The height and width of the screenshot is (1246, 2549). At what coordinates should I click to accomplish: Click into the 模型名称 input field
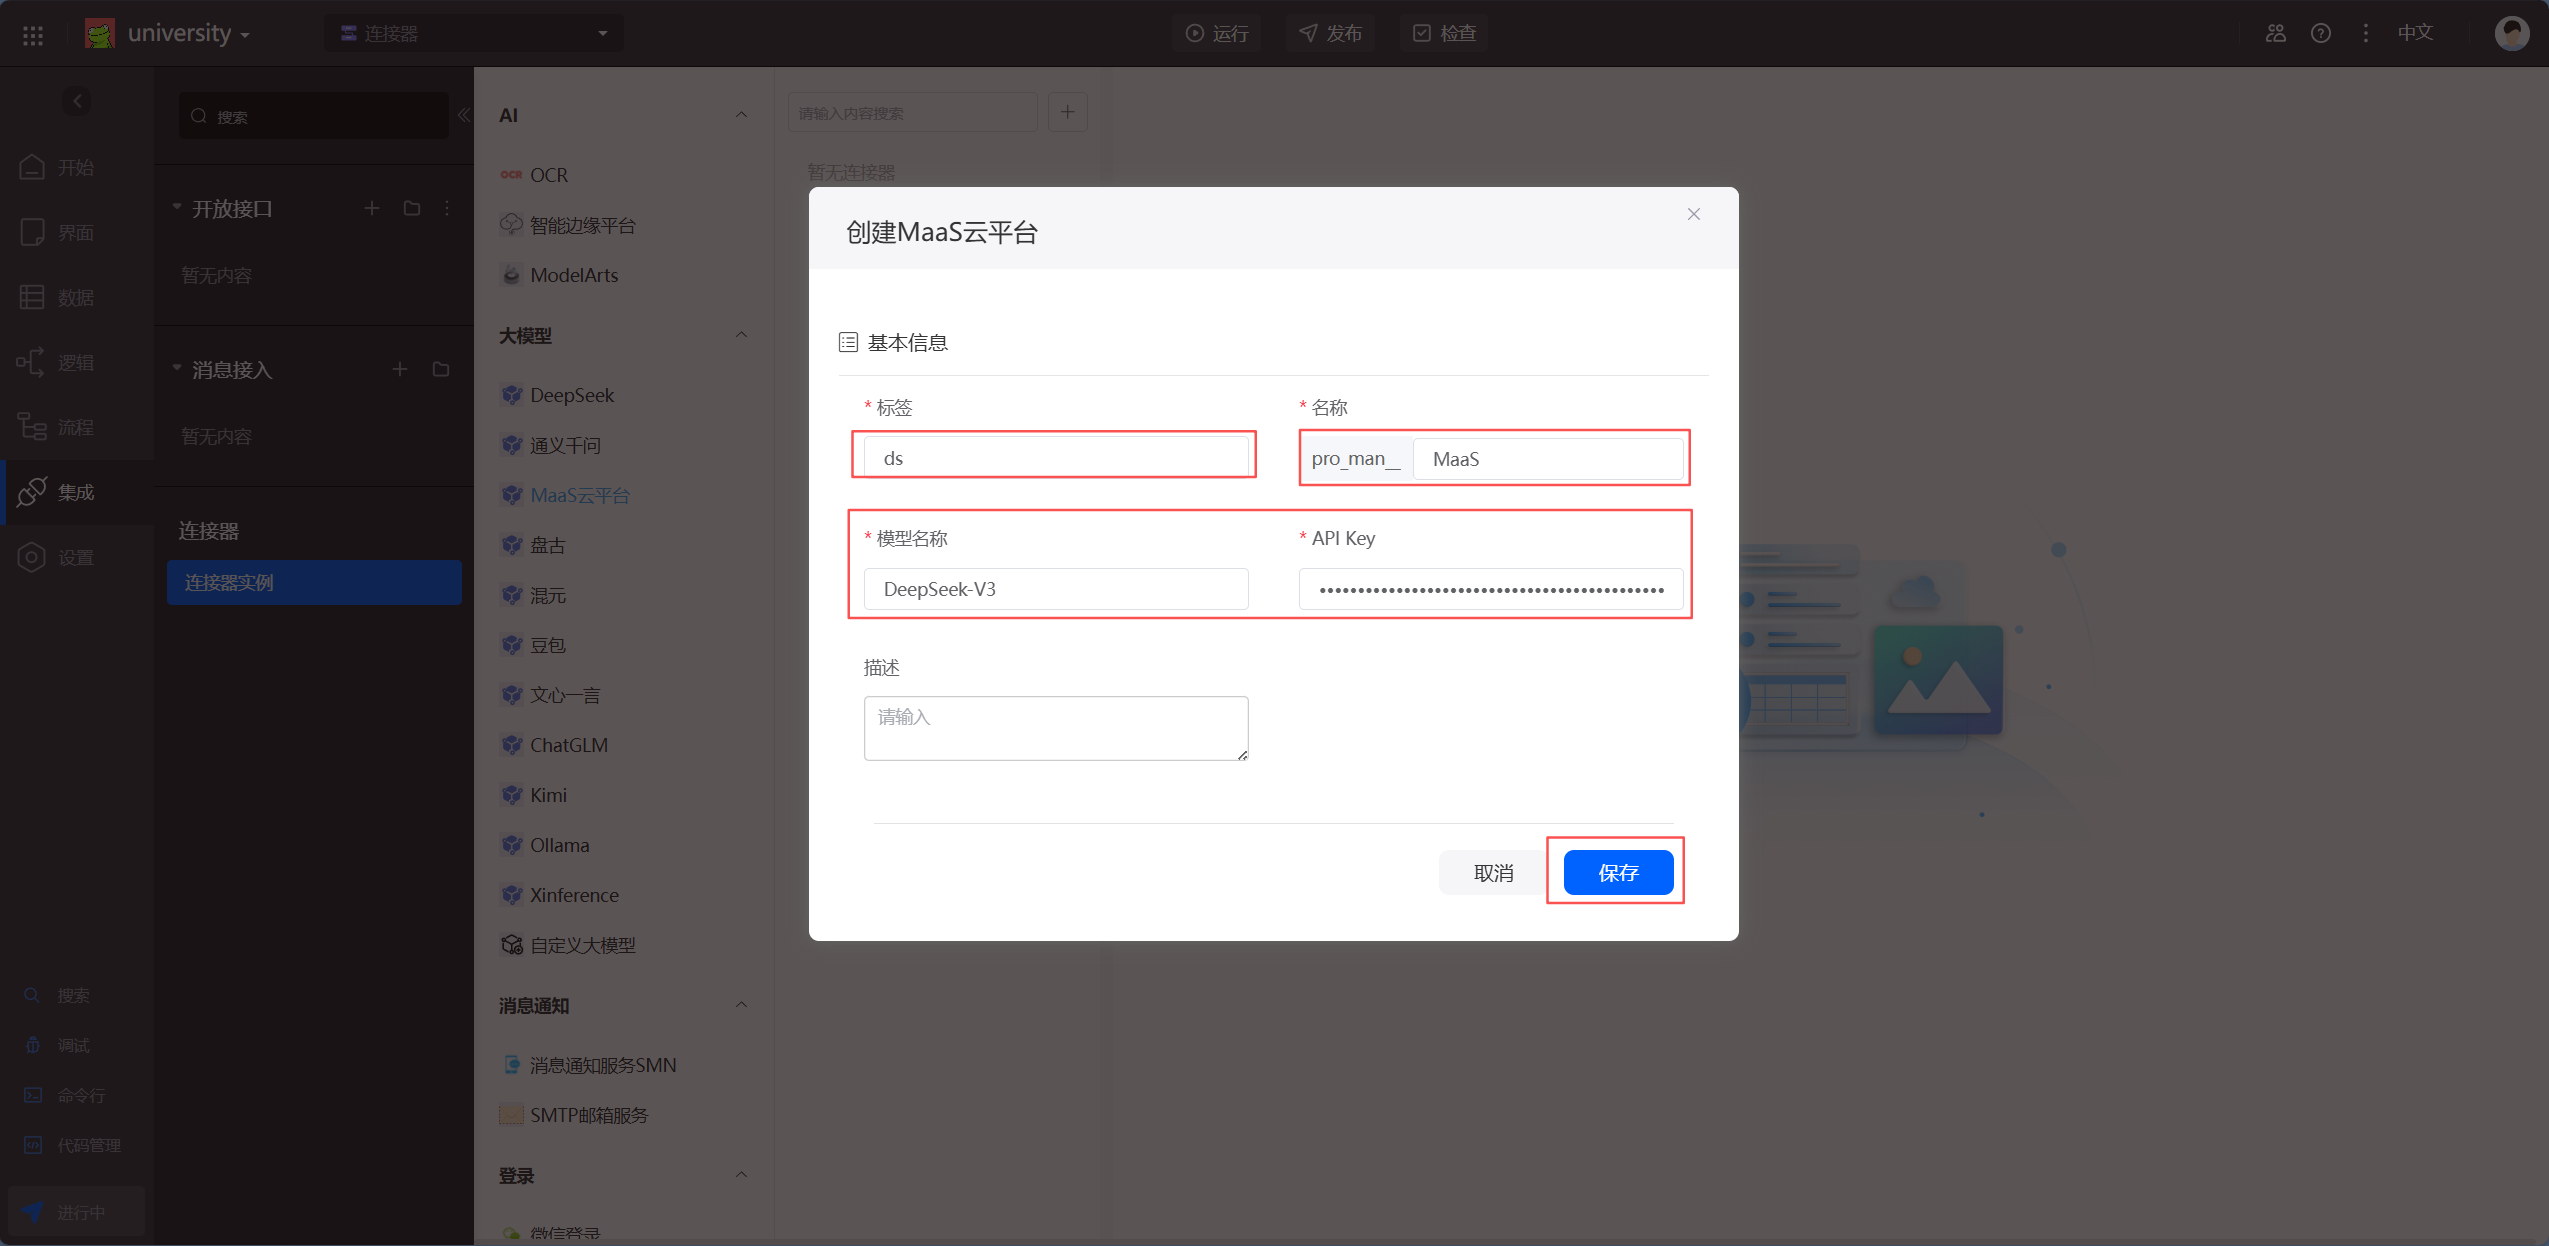coord(1056,589)
